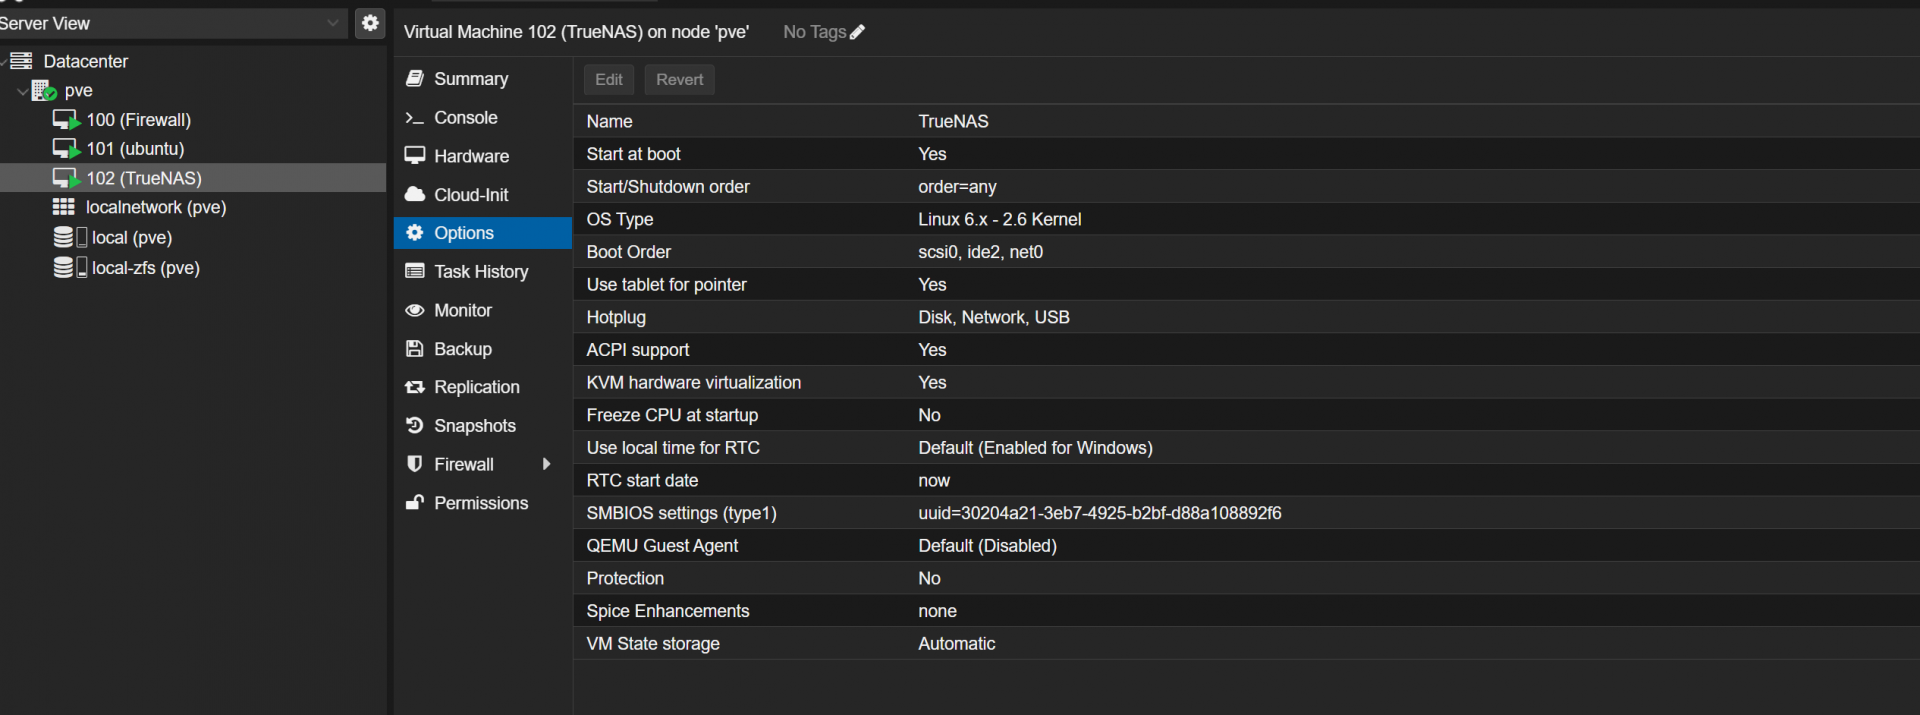Select the Name option row
The height and width of the screenshot is (715, 1920).
pos(1248,121)
